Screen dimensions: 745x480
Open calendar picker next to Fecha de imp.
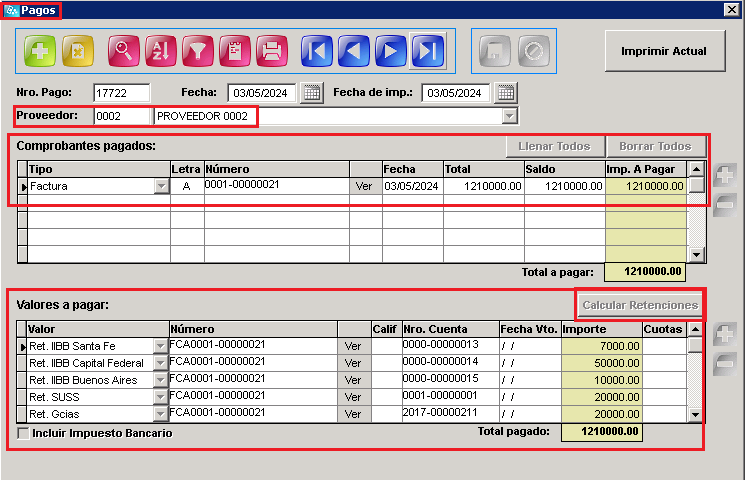pos(506,93)
